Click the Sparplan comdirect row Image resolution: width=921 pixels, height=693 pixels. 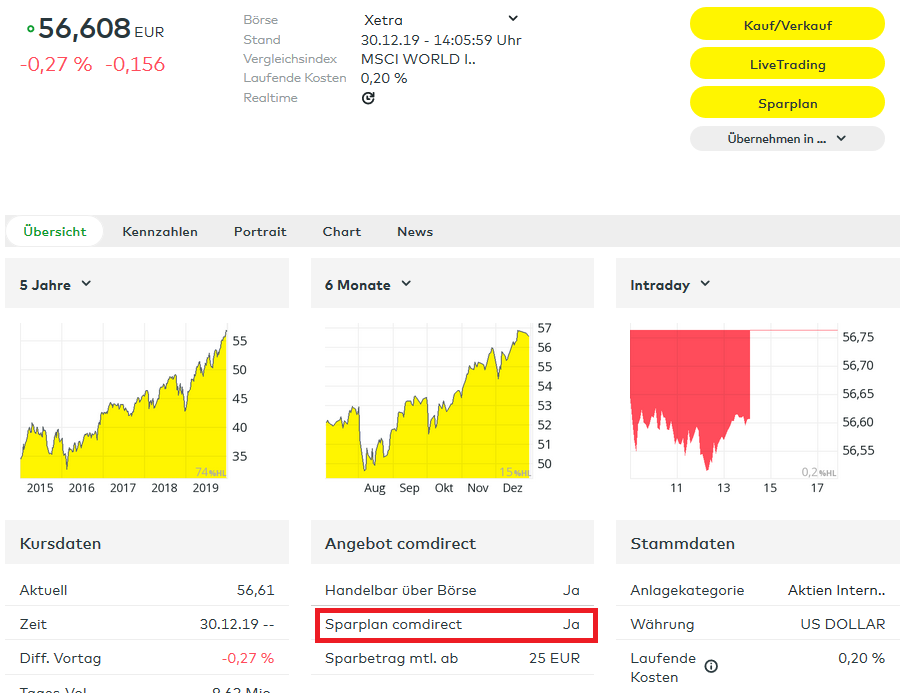coord(454,625)
